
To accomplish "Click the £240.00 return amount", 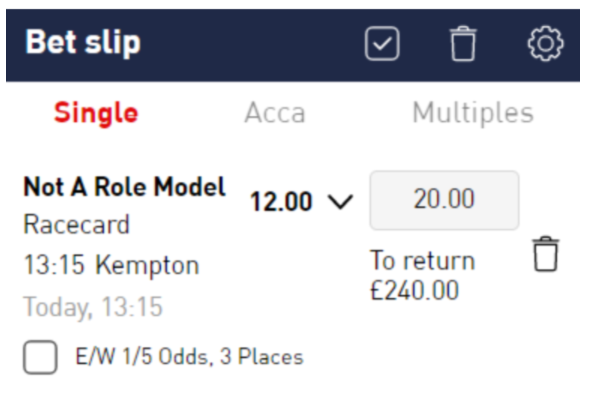I will pyautogui.click(x=414, y=290).
